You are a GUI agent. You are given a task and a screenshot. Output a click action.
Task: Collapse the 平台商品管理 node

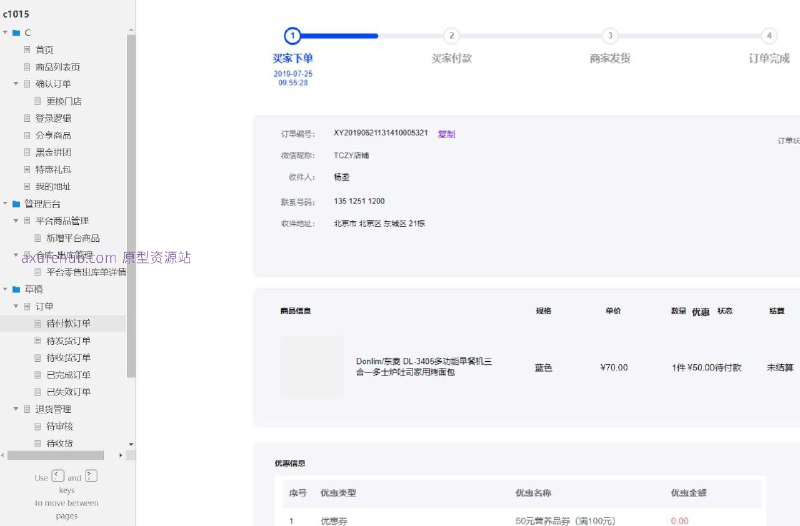(x=16, y=221)
